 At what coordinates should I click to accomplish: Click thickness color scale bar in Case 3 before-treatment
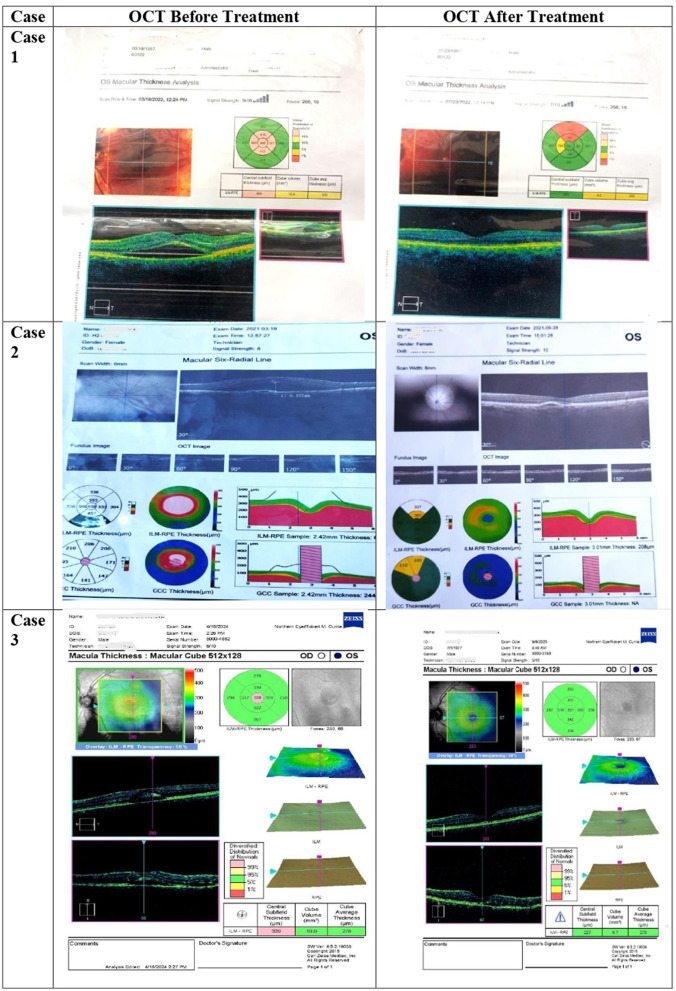(x=190, y=700)
